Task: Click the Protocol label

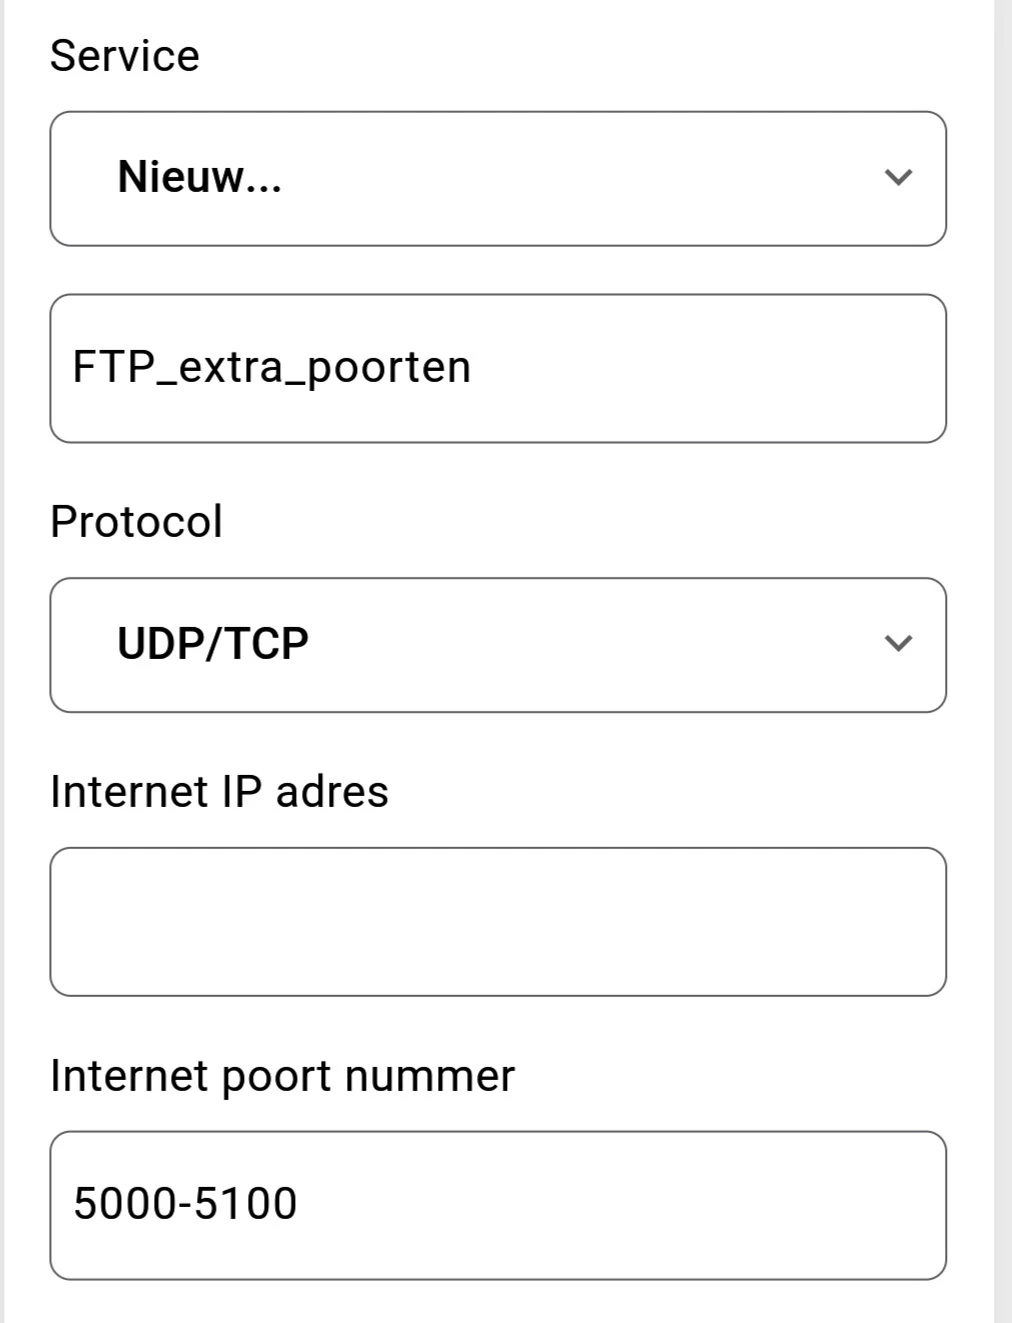Action: [x=136, y=522]
